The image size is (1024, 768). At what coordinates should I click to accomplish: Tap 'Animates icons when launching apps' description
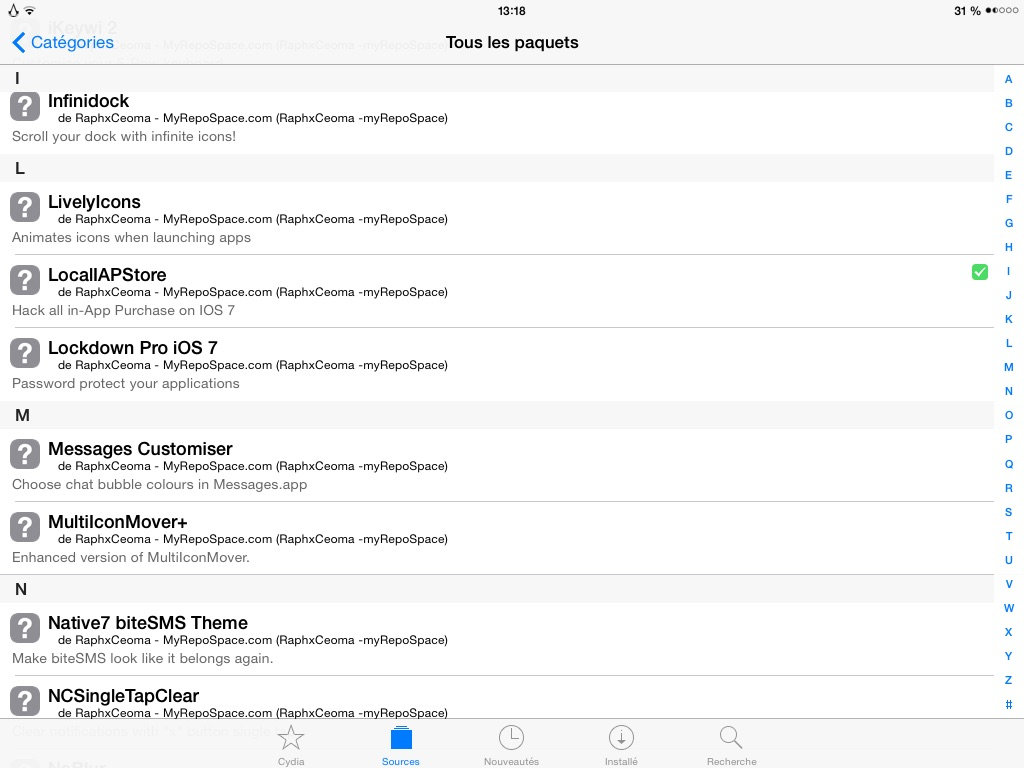[131, 238]
